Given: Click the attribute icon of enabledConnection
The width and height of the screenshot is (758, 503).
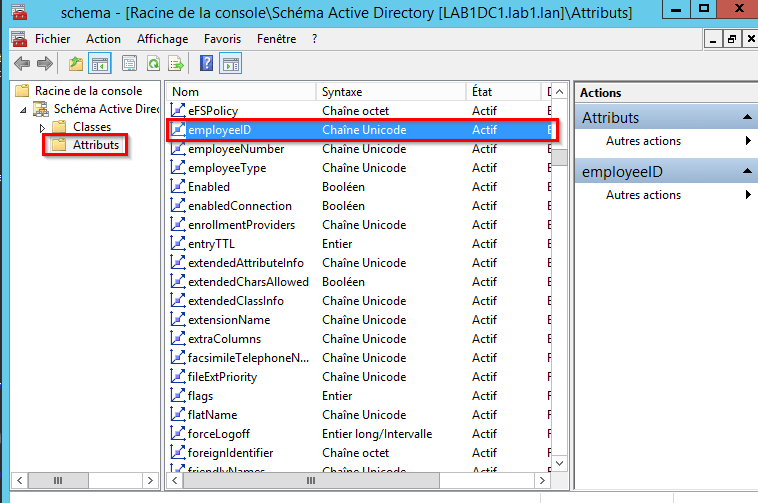Looking at the screenshot, I should 178,205.
